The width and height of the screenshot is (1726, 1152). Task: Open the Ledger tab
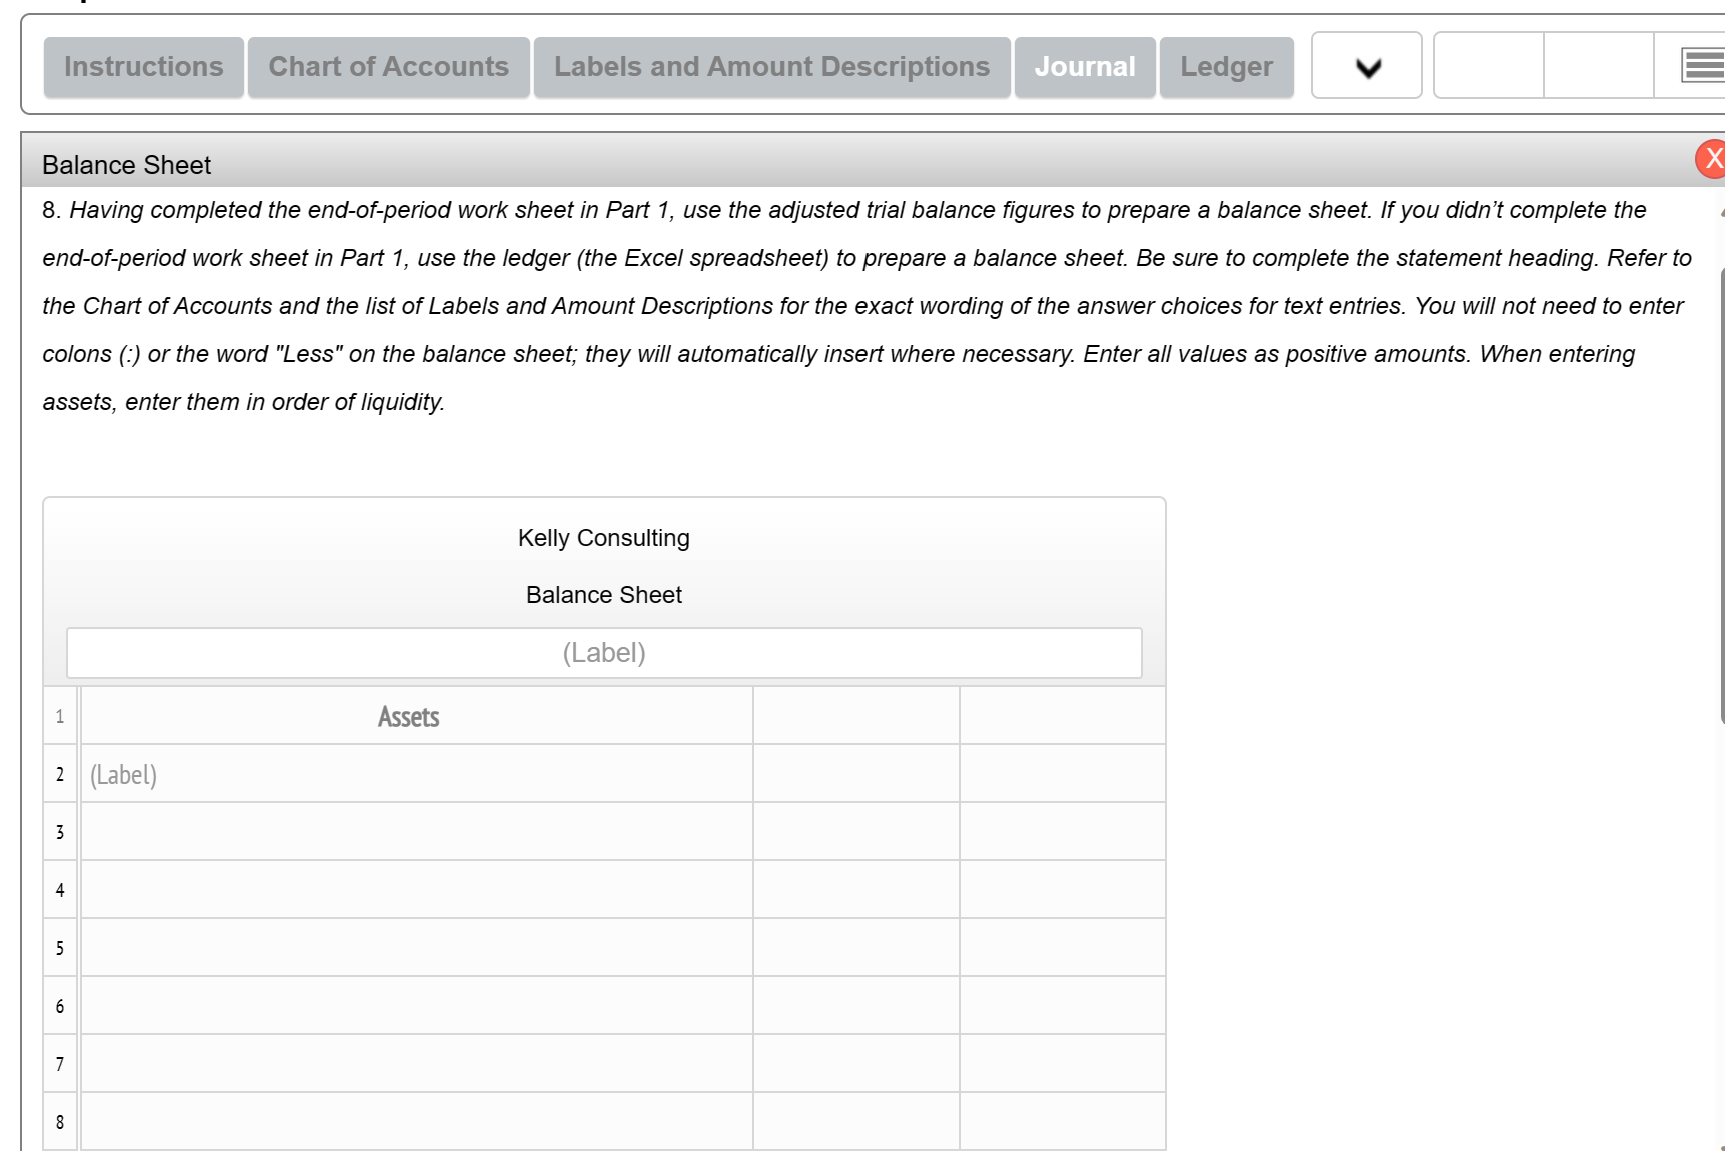(x=1226, y=66)
